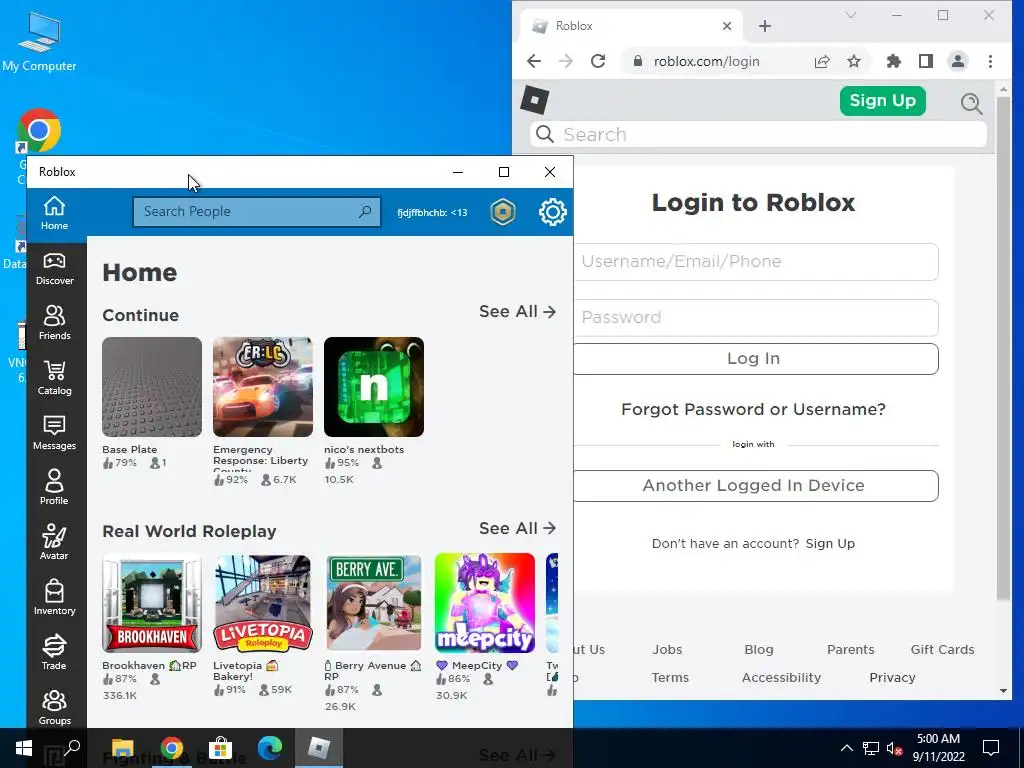Screen dimensions: 1024x768
Task: Click the roblox.com/login address bar
Action: tap(706, 61)
